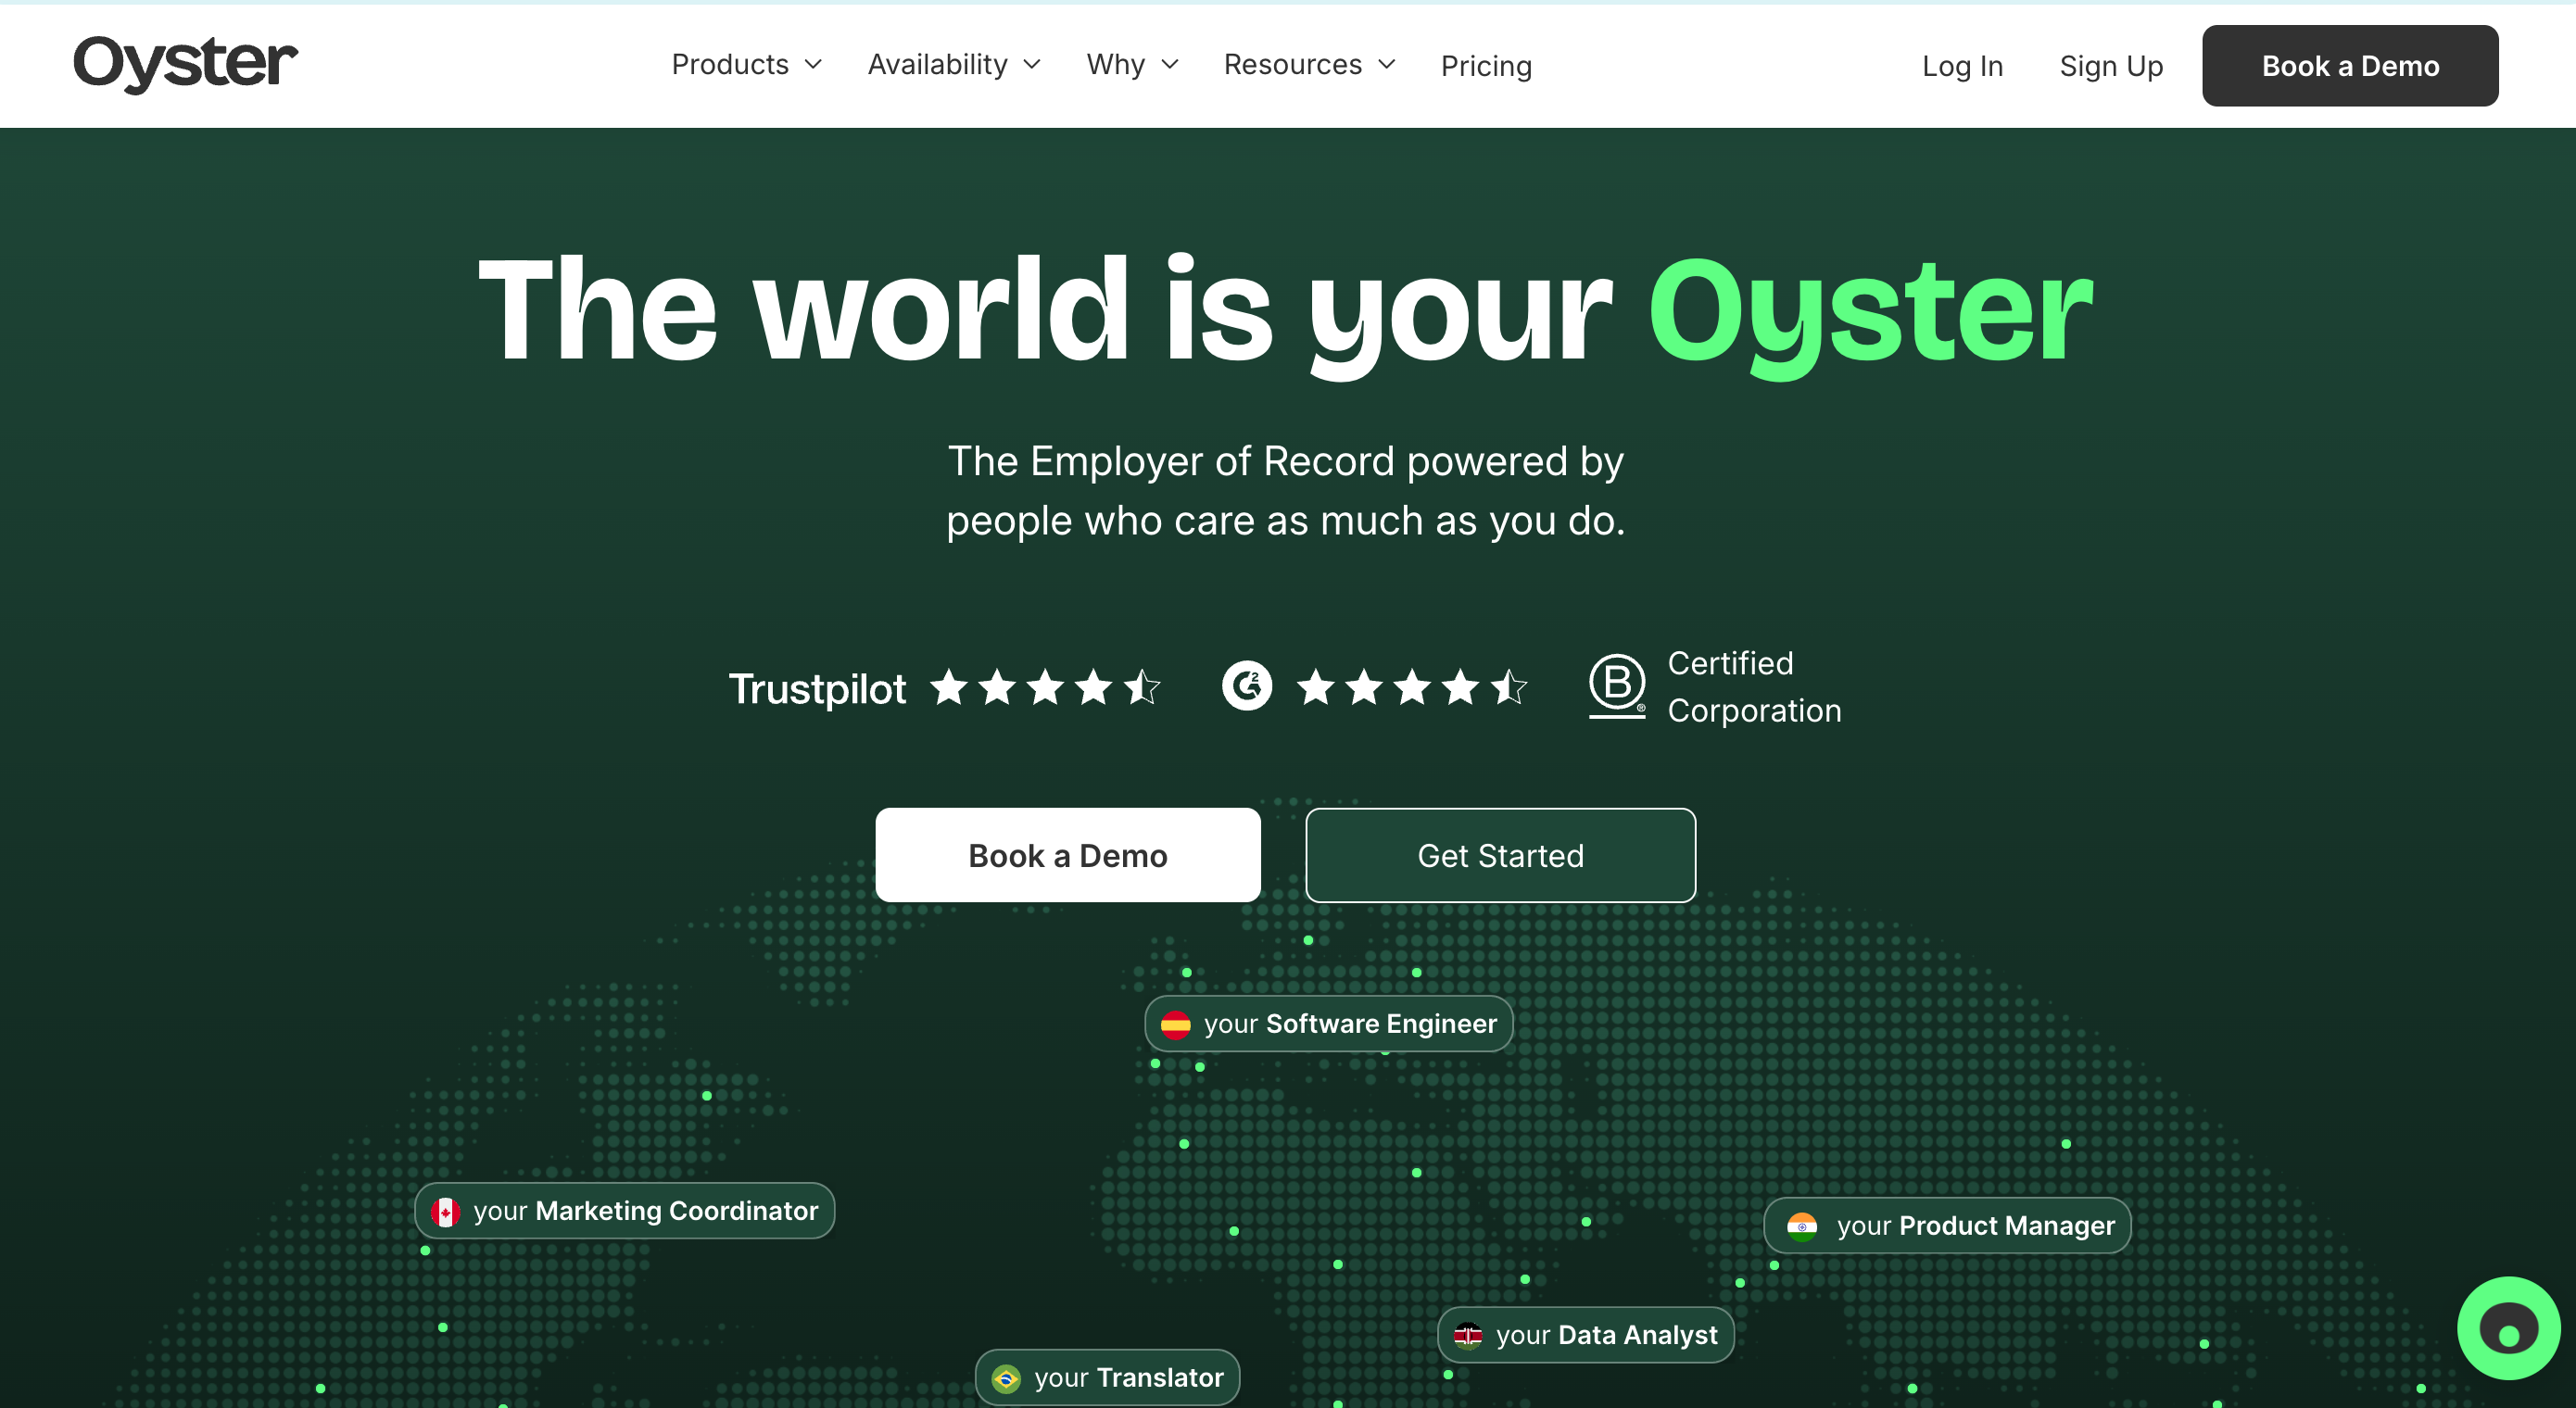The height and width of the screenshot is (1408, 2576).
Task: Click 'Certified Corporation' text
Action: pyautogui.click(x=1754, y=687)
